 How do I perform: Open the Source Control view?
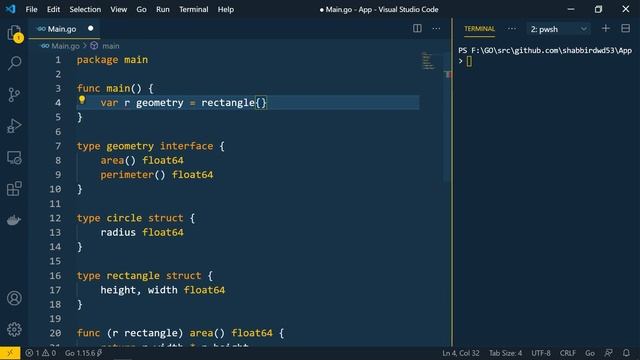tap(14, 95)
